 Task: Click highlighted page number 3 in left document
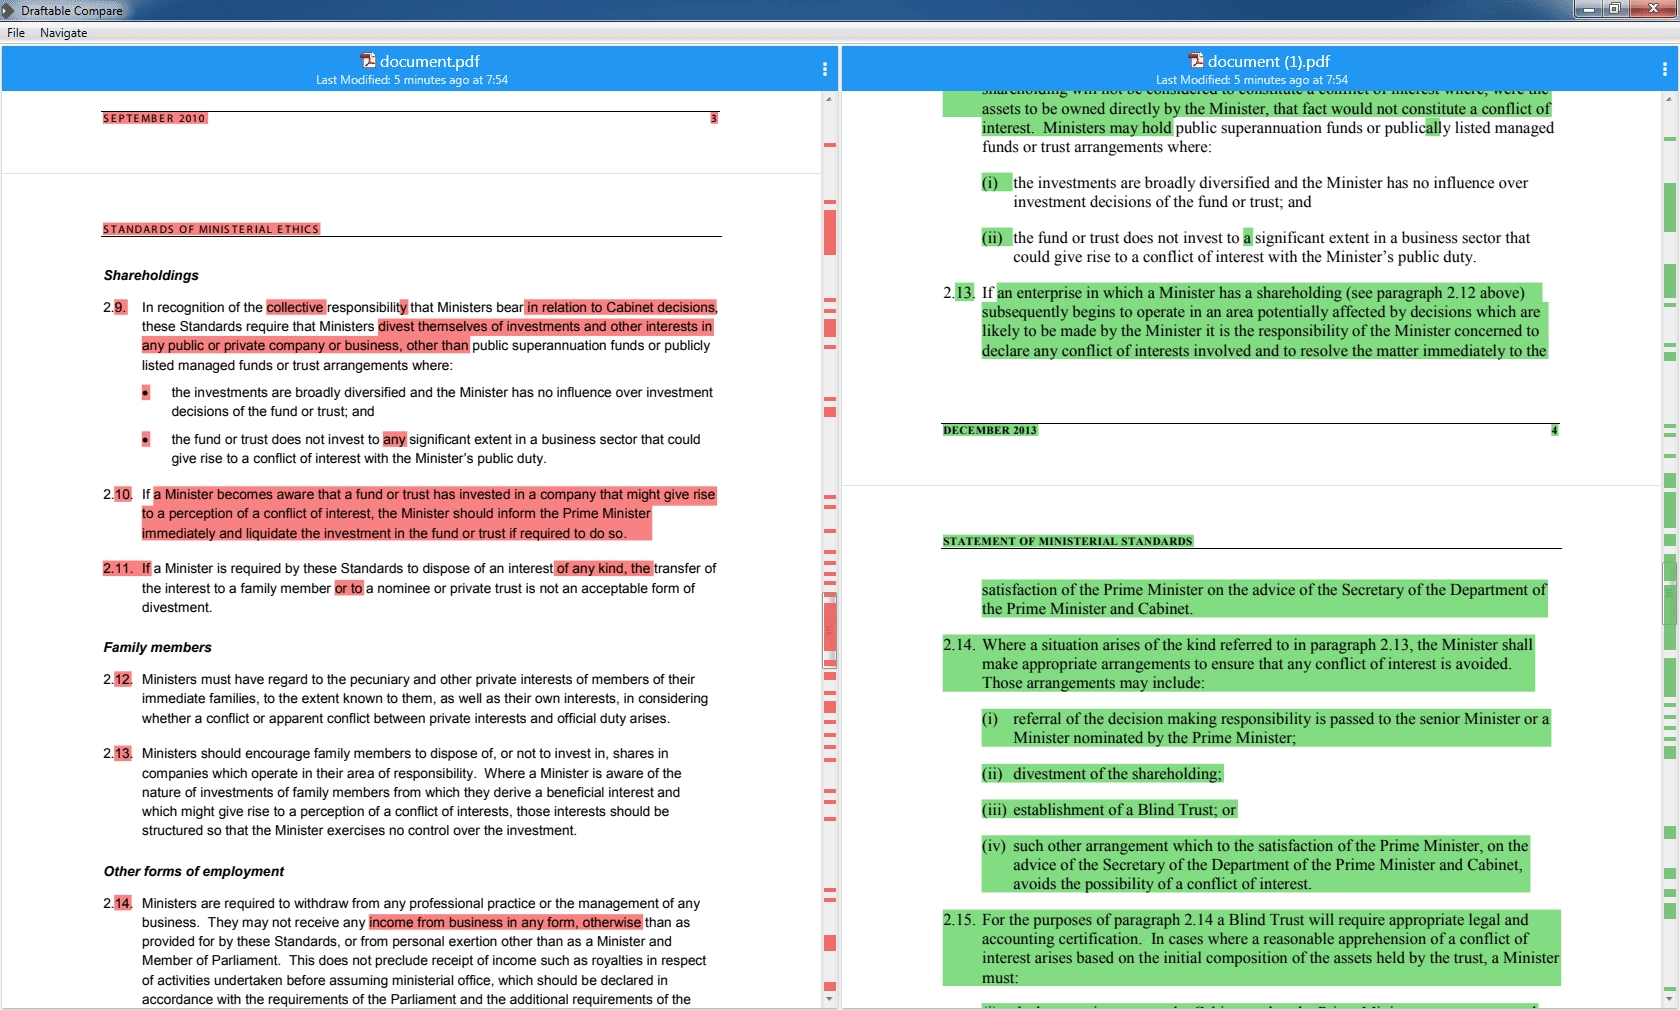point(714,118)
